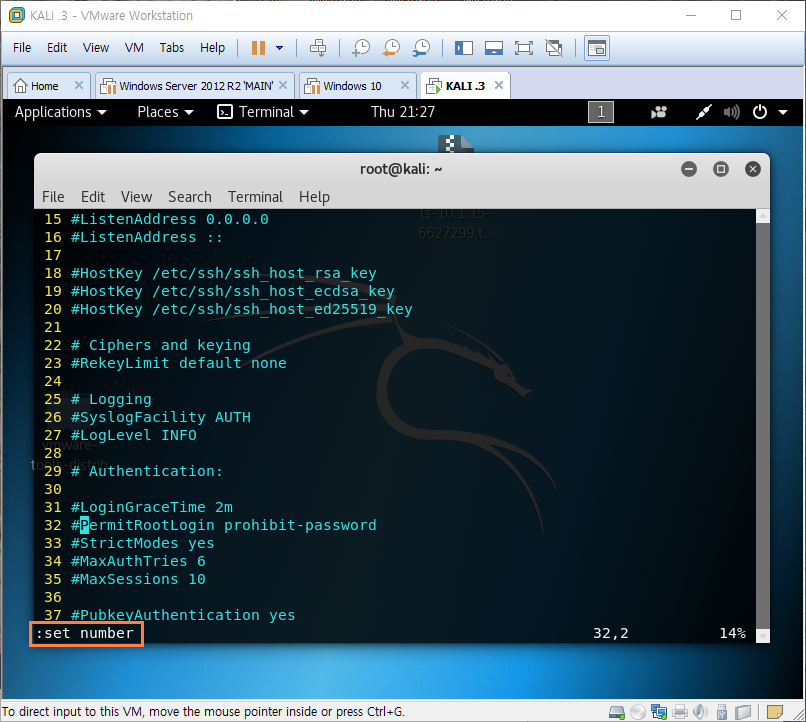Click the :set number command line
The height and width of the screenshot is (722, 806).
(86, 634)
